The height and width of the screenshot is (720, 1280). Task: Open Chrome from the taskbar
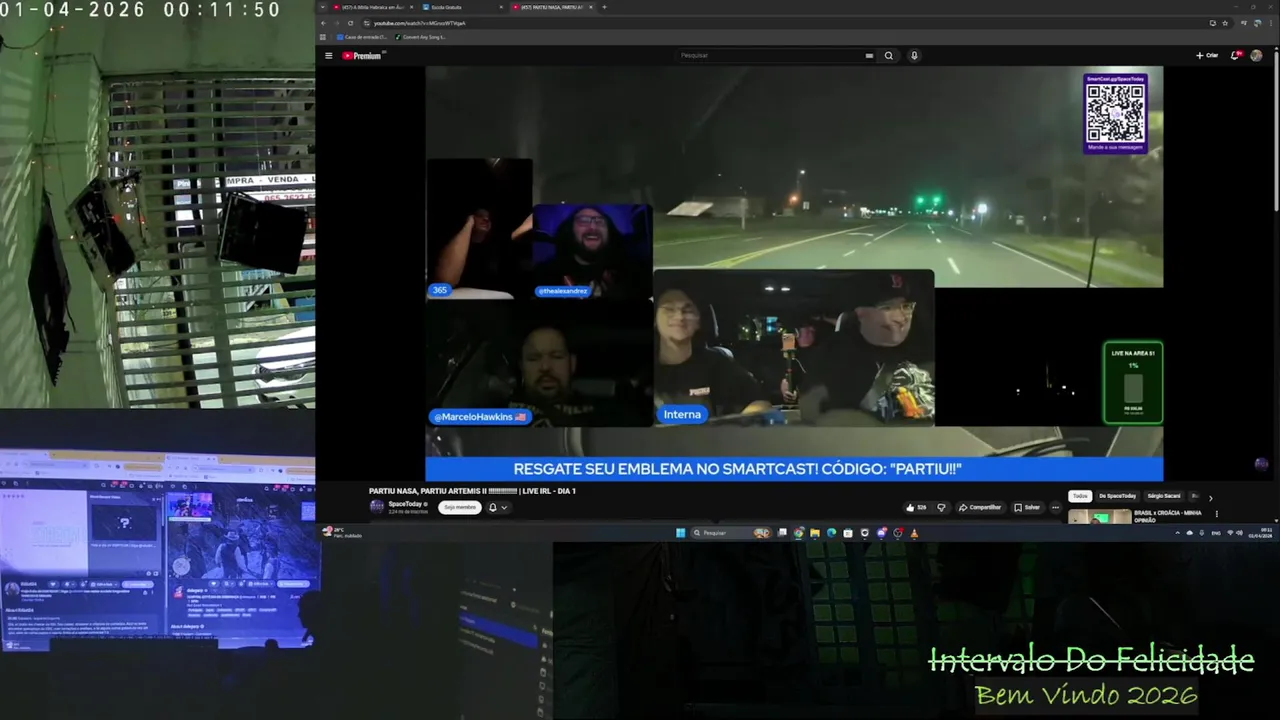pyautogui.click(x=798, y=533)
